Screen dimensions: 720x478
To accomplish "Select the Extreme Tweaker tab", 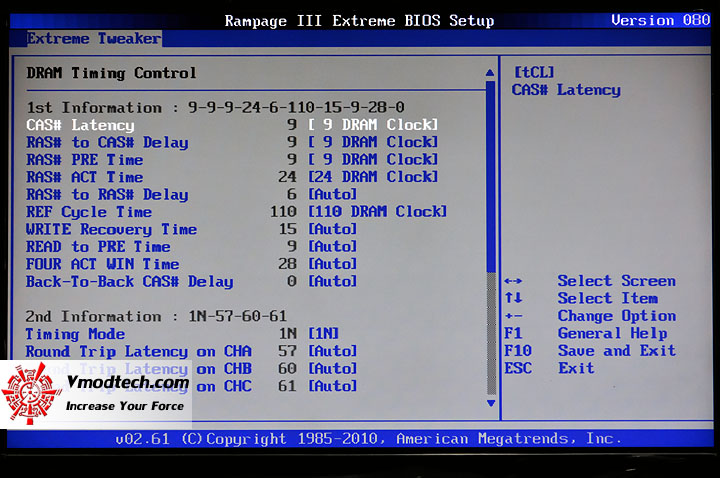I will pos(94,38).
